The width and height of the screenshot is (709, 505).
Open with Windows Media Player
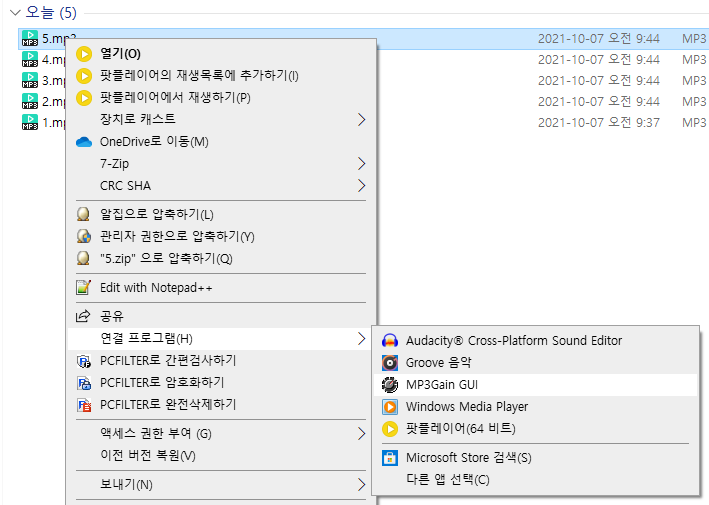point(536,407)
